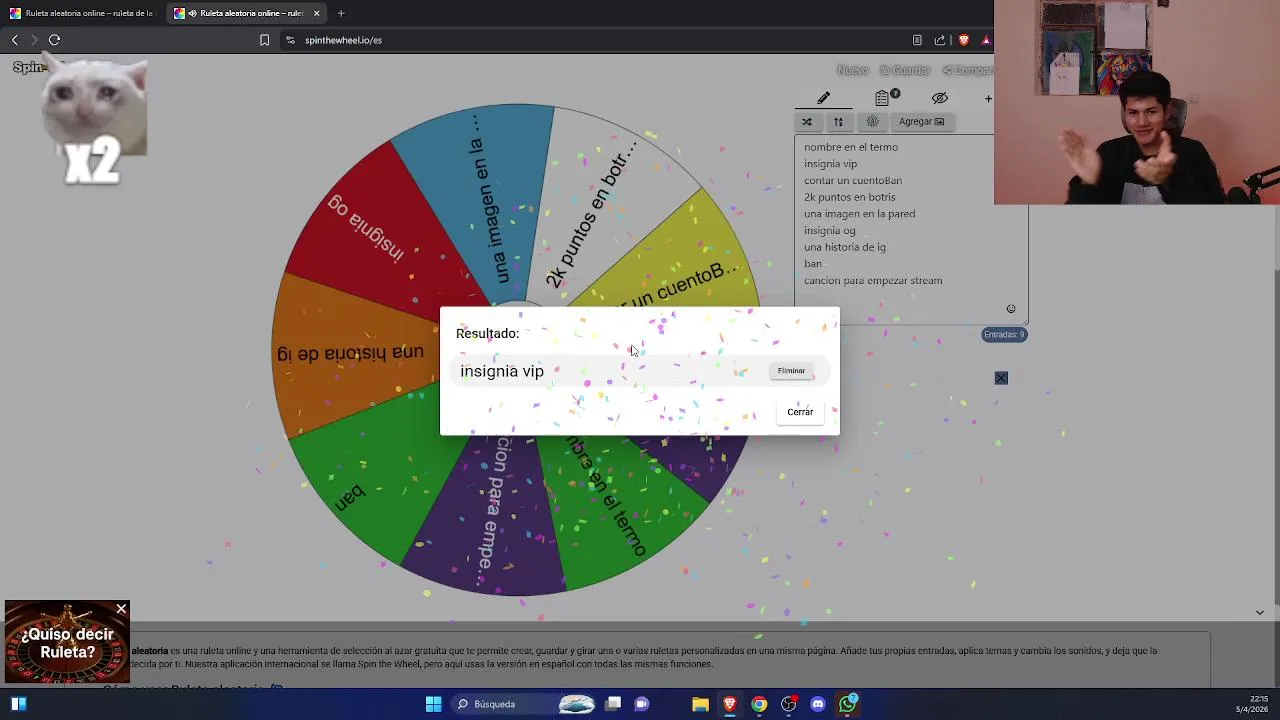Close the '¿Quiso decir Ruleta?' overlay

(121, 609)
